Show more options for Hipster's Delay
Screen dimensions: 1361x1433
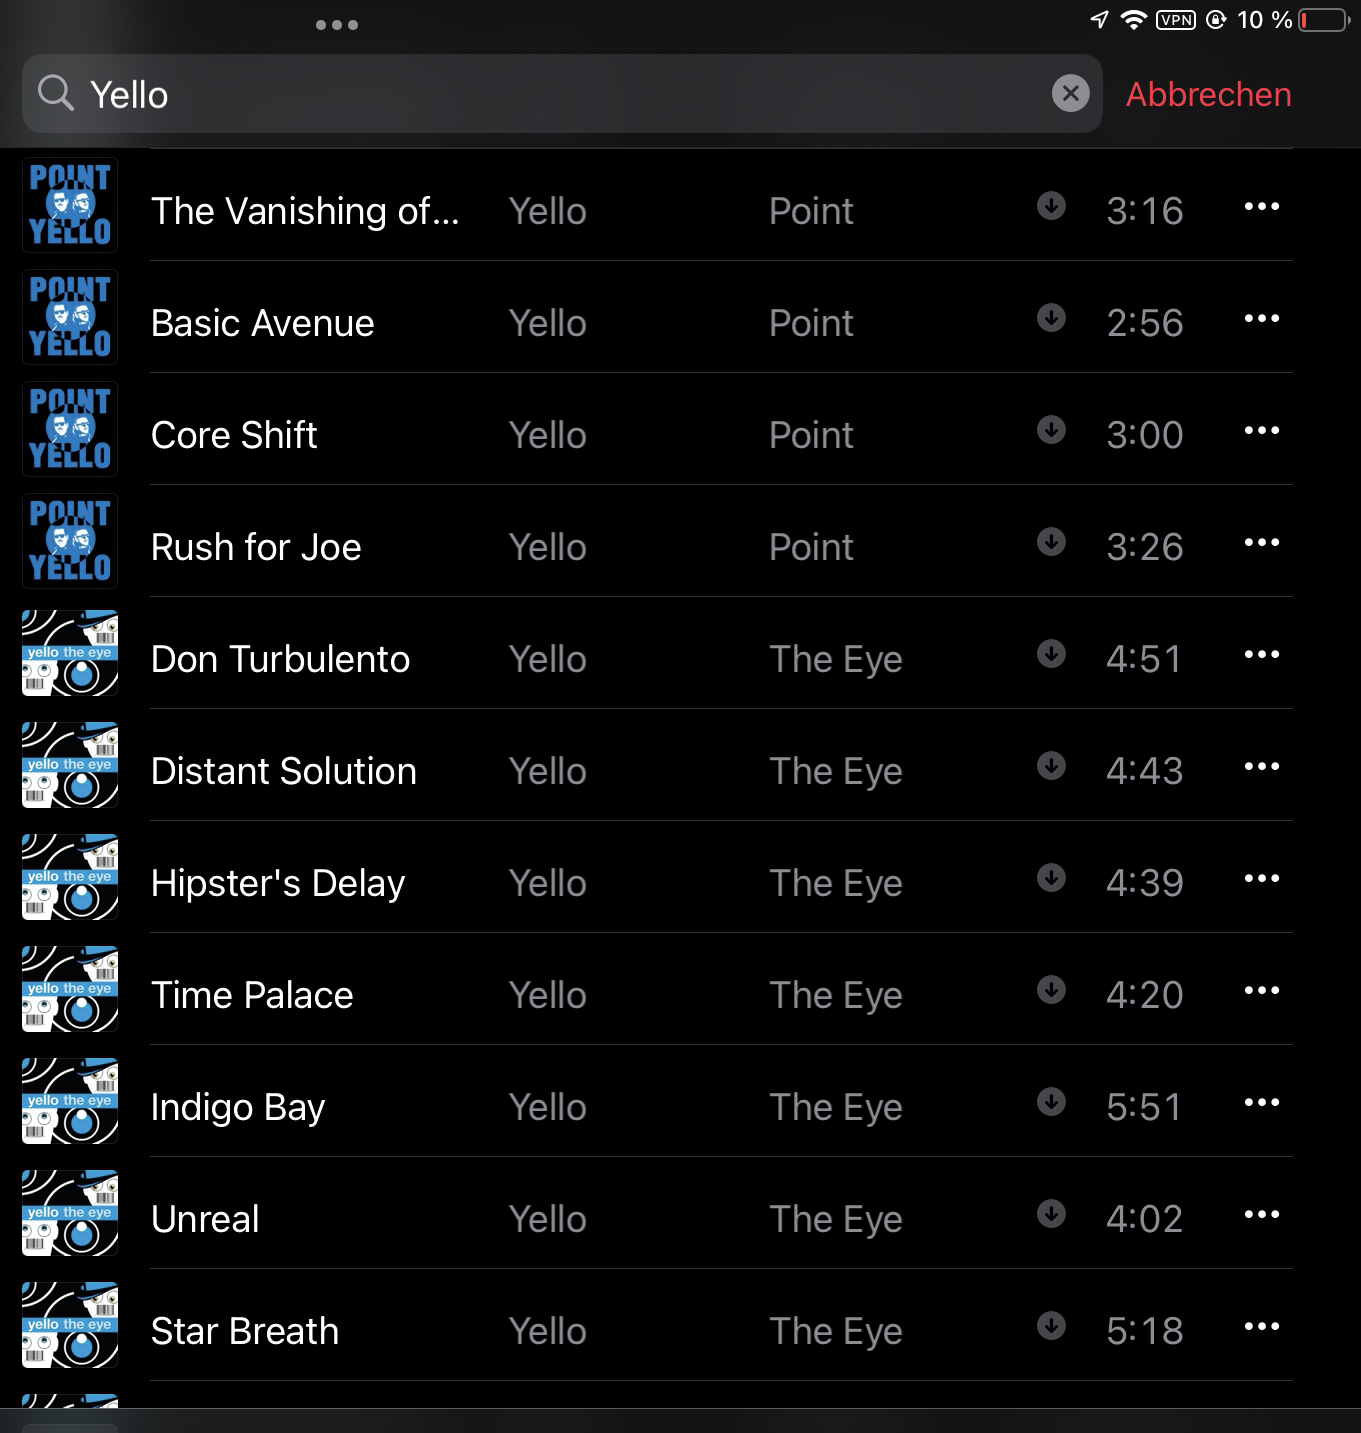pos(1262,878)
